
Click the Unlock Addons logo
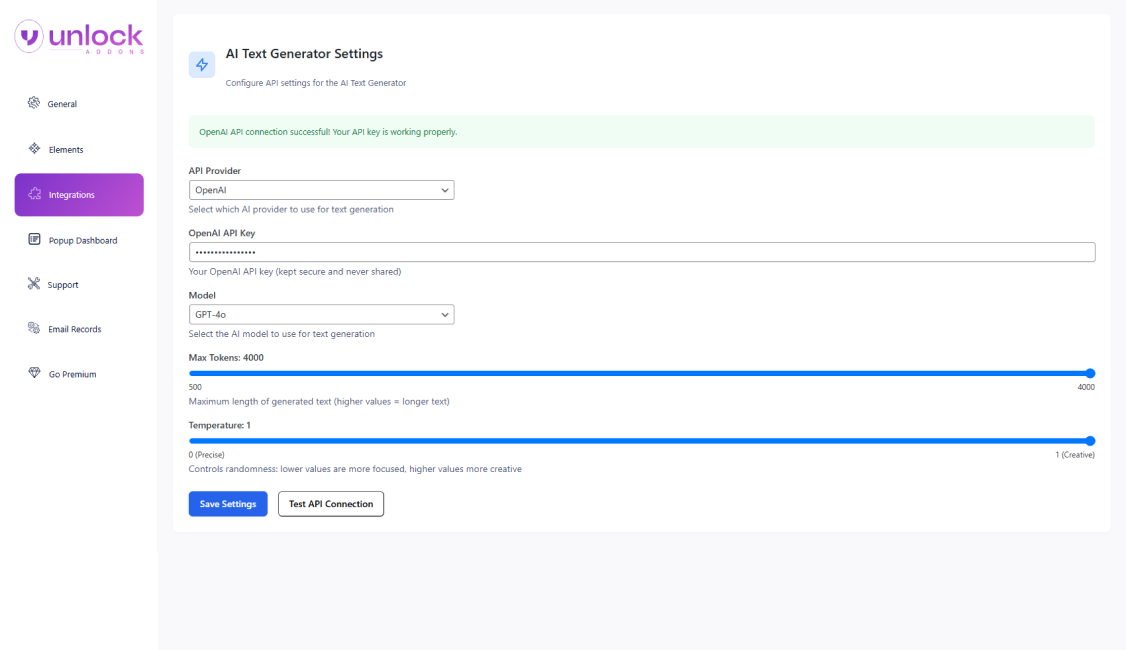click(78, 36)
